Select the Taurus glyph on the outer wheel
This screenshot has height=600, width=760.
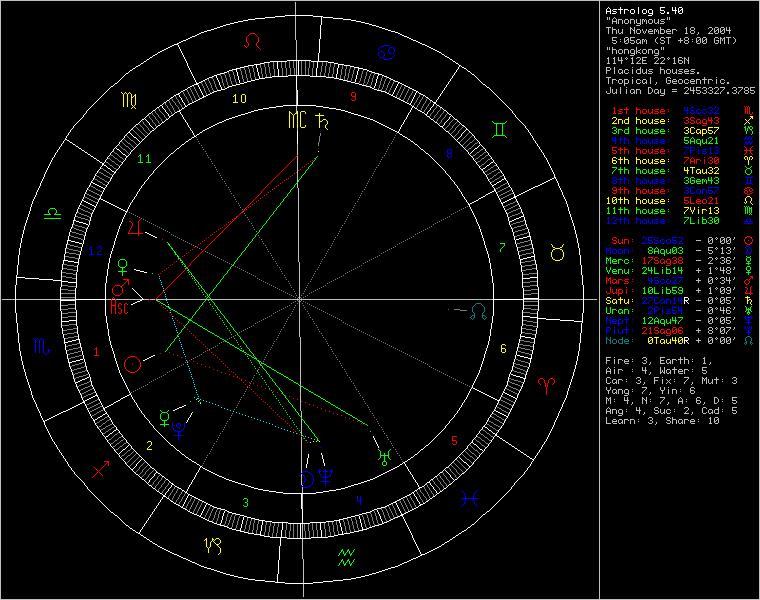tap(557, 253)
